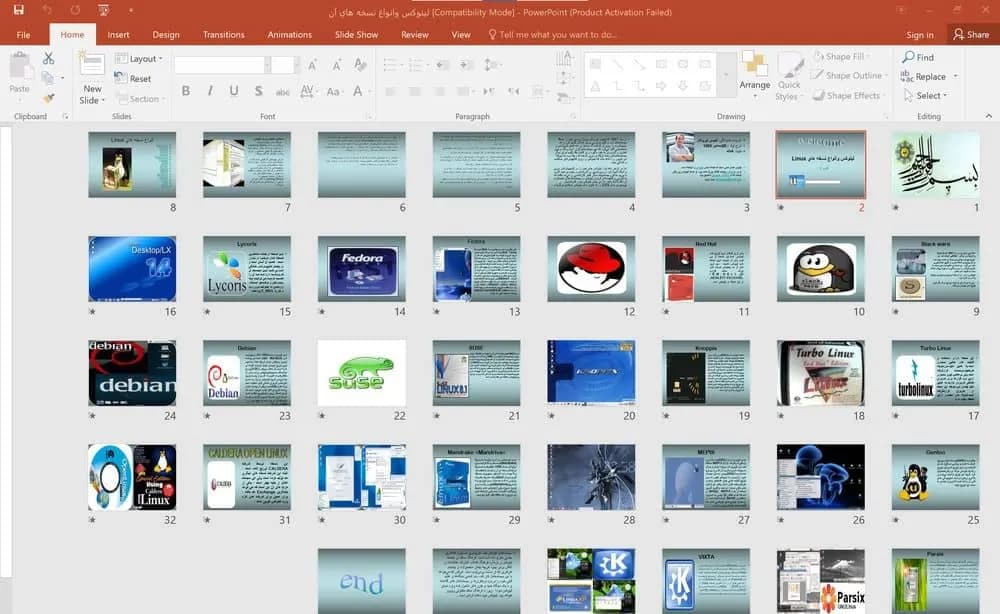Toggle Bold formatting

(186, 91)
